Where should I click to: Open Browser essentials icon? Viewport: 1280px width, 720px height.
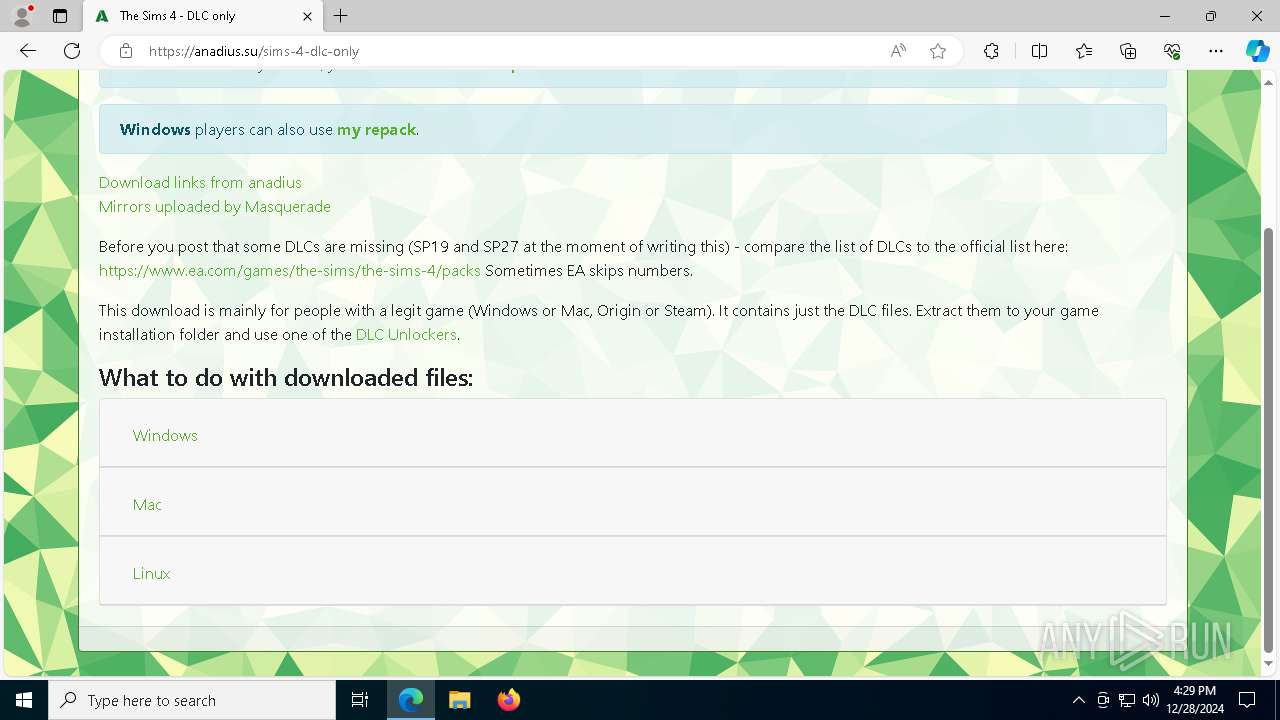pos(1172,51)
